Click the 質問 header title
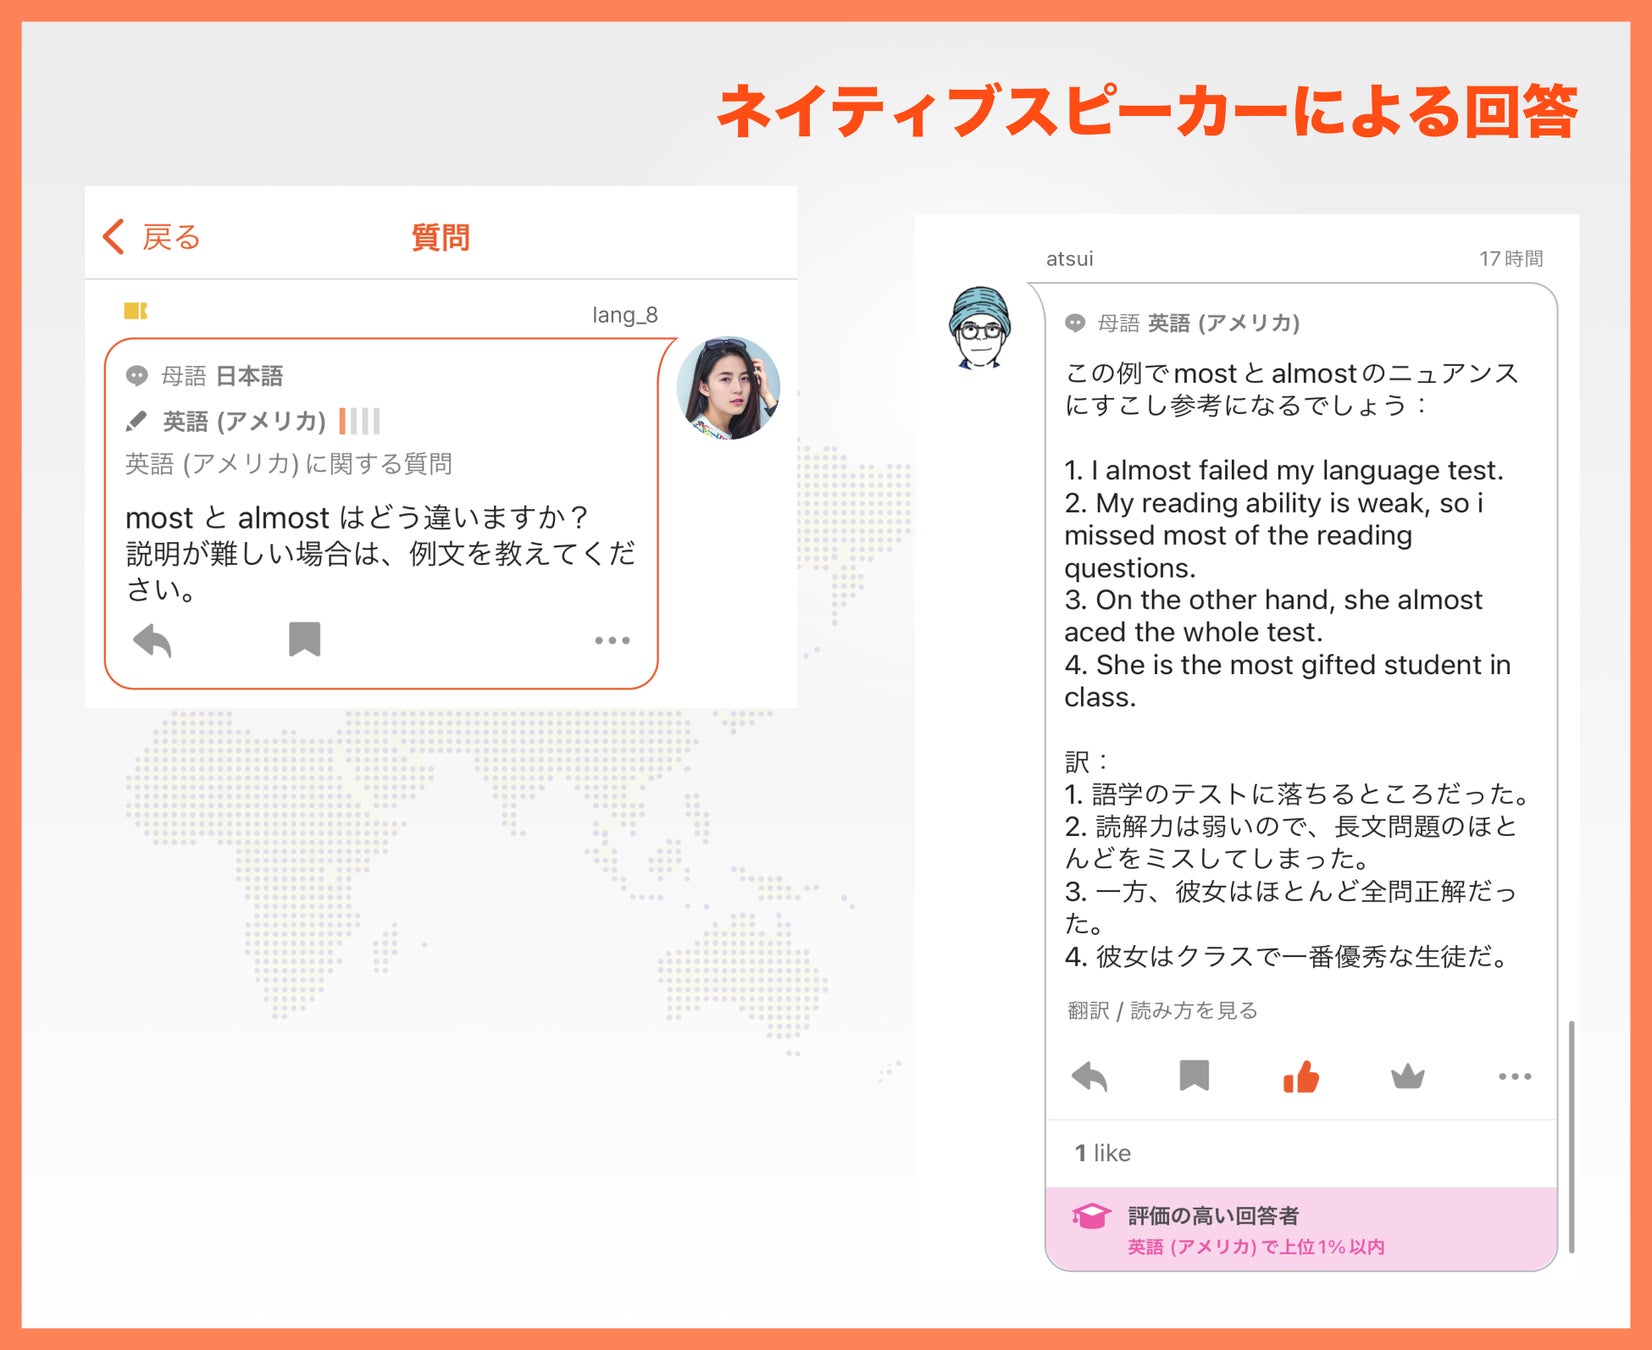The image size is (1652, 1350). click(441, 238)
